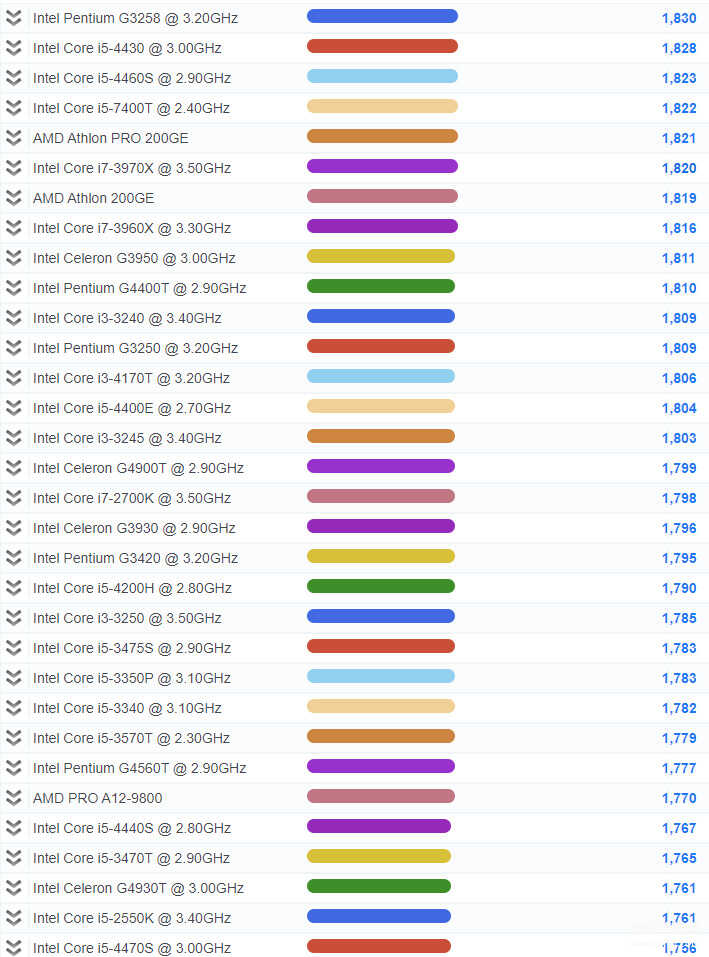Click the score 1,796 for Celeron G3930
Screen dimensions: 709x957
click(x=679, y=528)
